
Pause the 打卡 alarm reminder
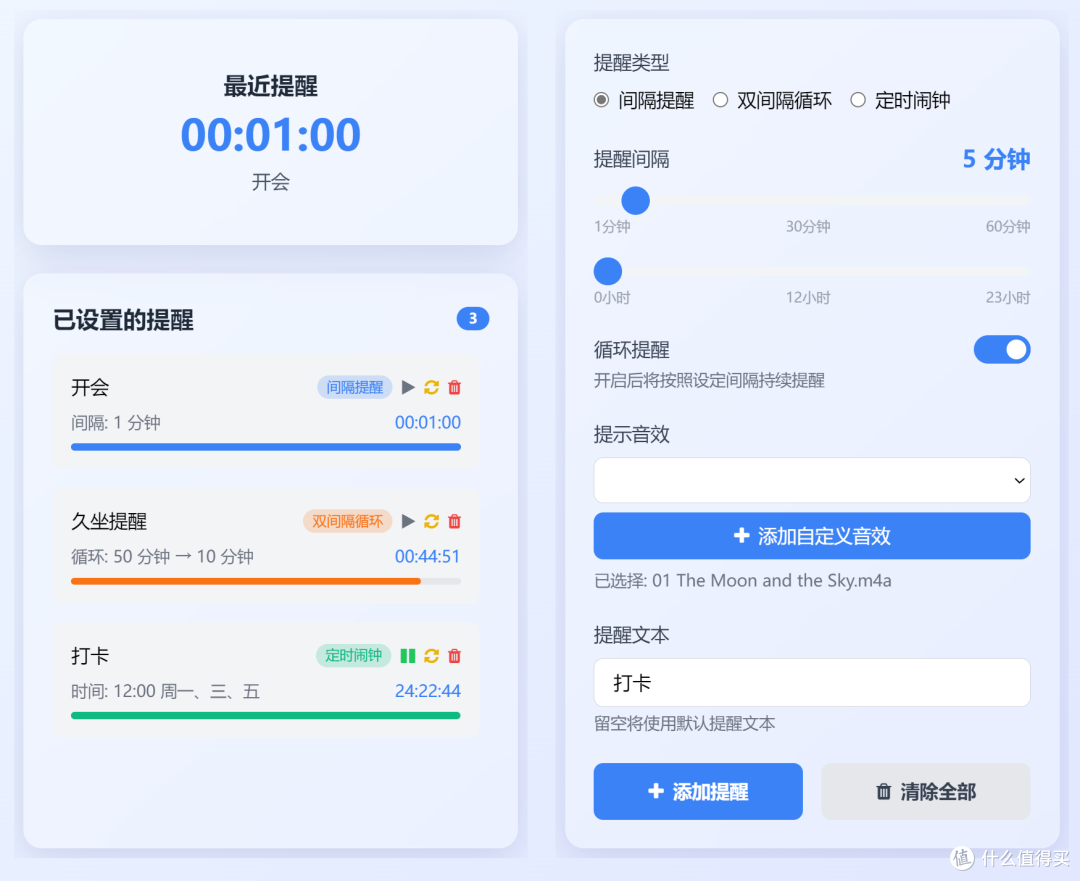[408, 655]
